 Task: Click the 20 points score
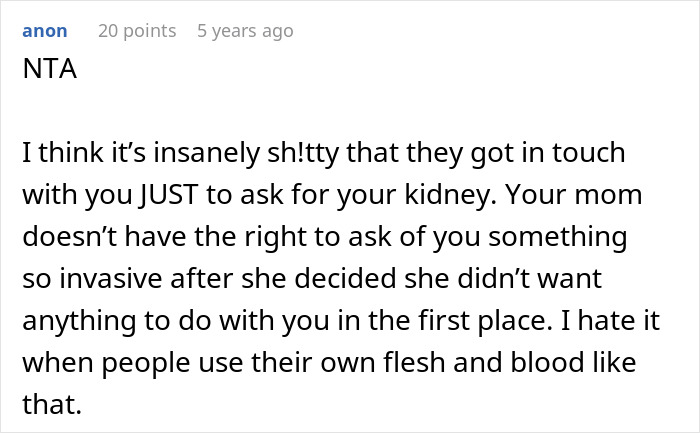point(136,31)
